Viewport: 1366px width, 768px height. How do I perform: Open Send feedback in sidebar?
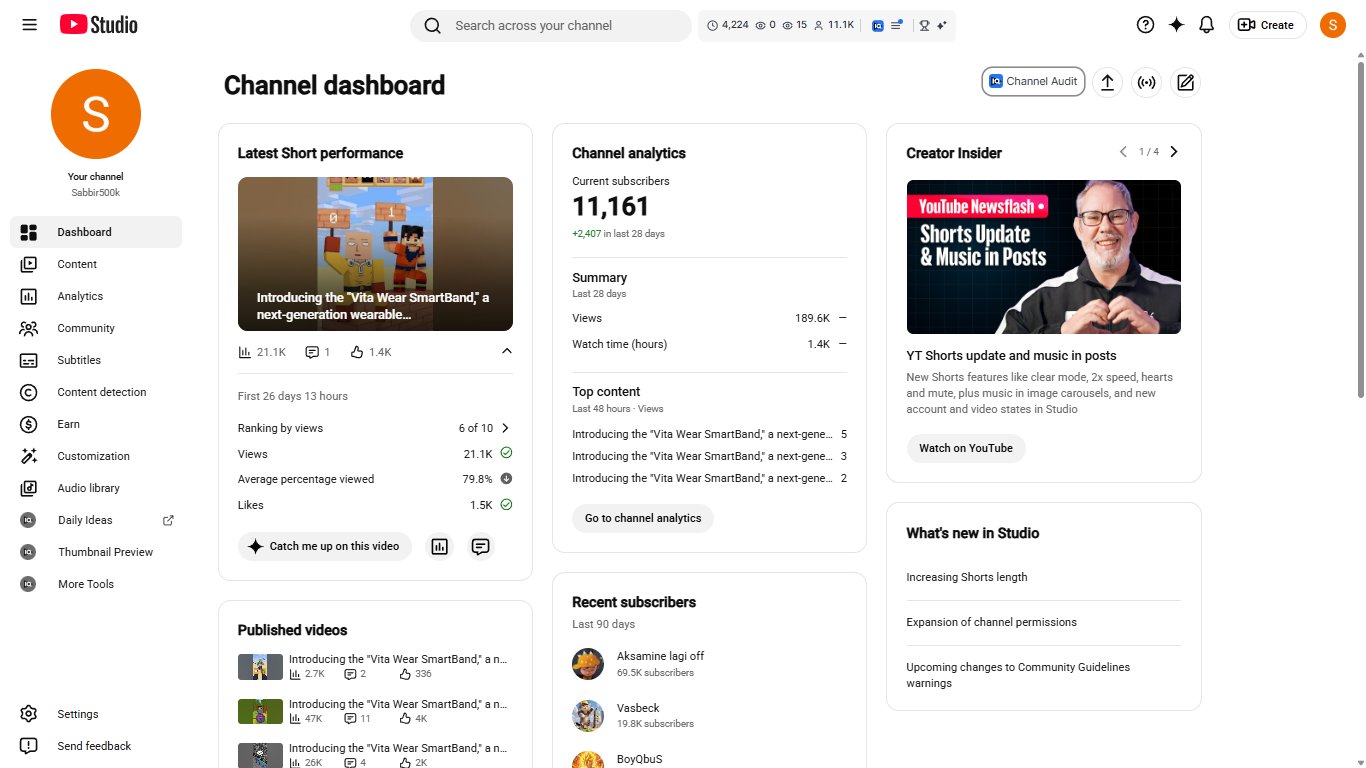pos(96,746)
